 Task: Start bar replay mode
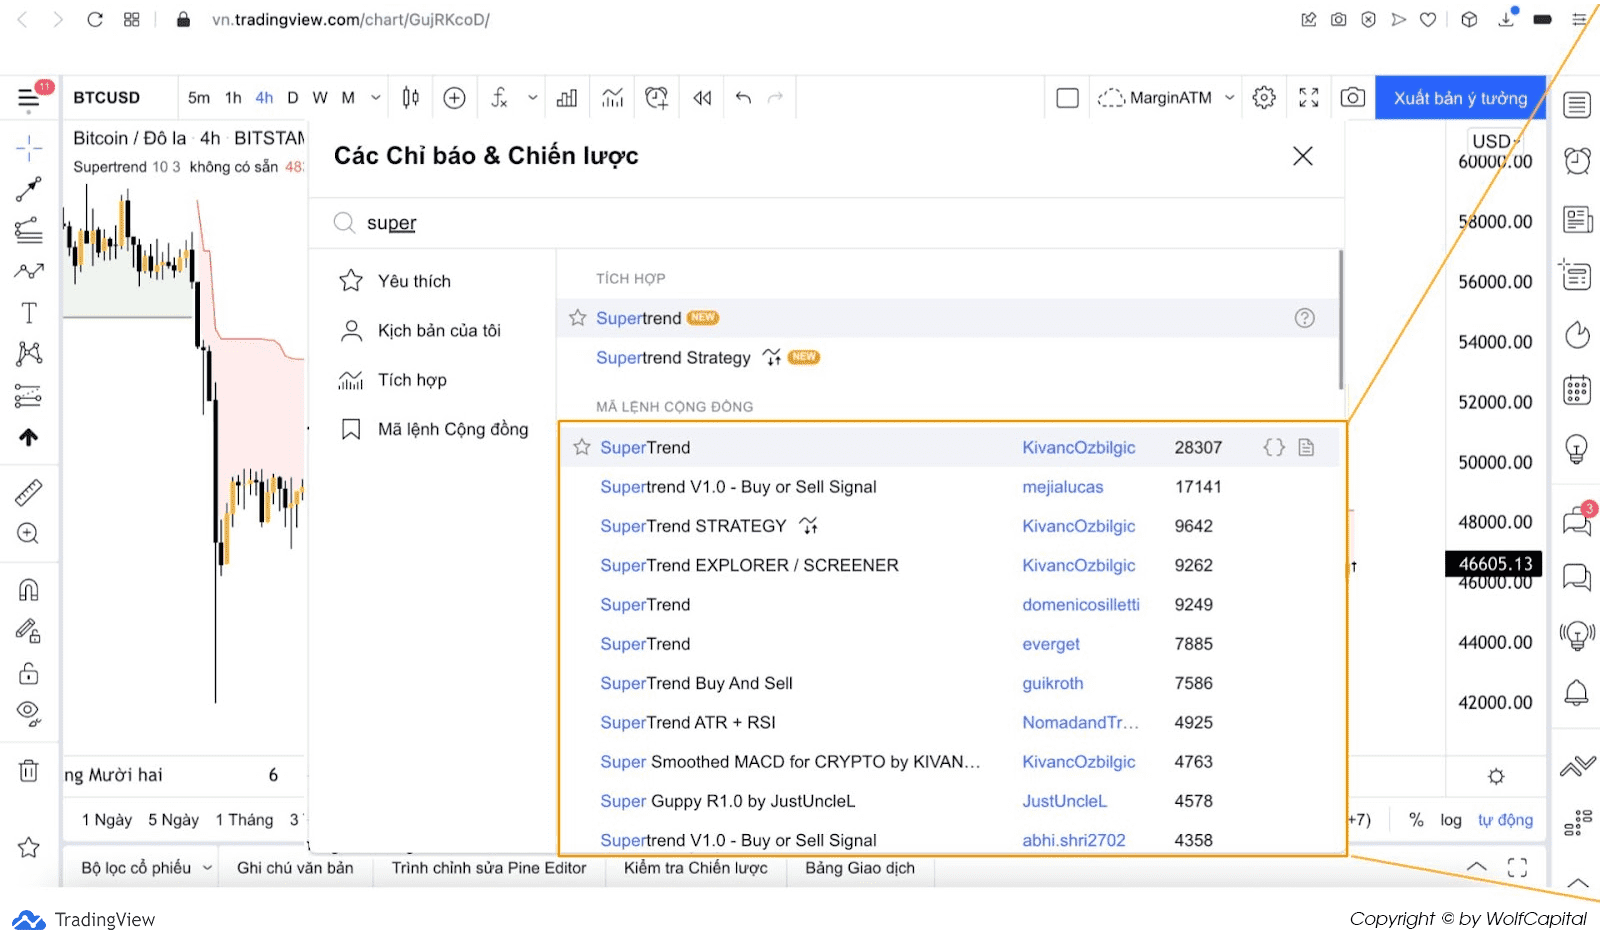(702, 97)
